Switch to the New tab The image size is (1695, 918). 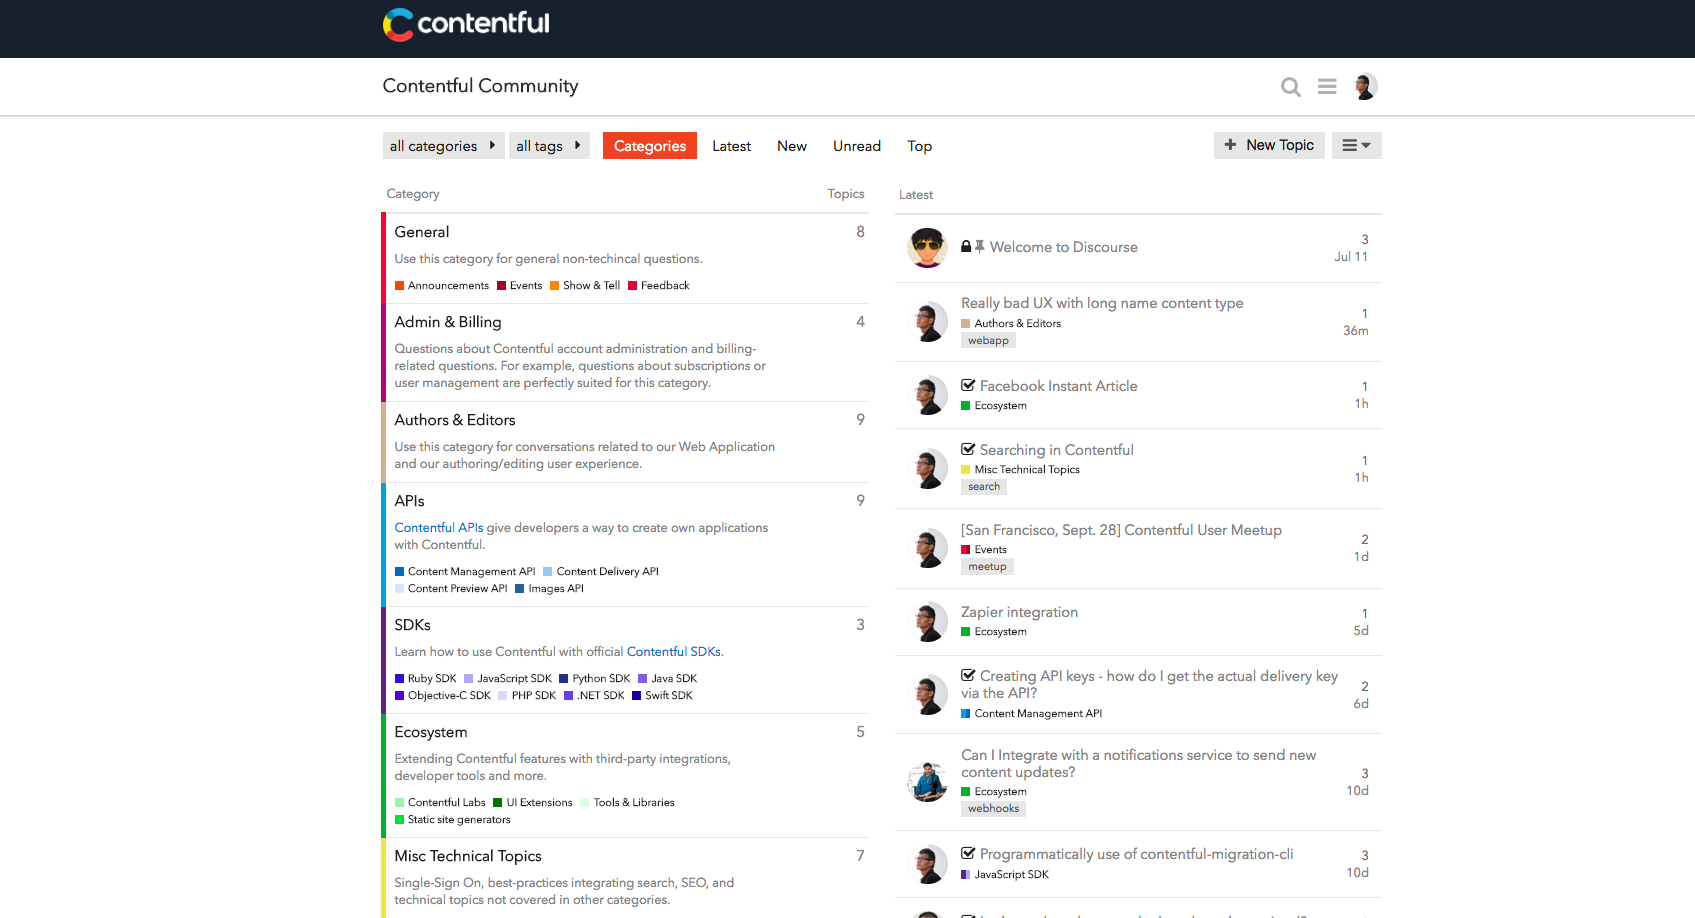click(792, 146)
